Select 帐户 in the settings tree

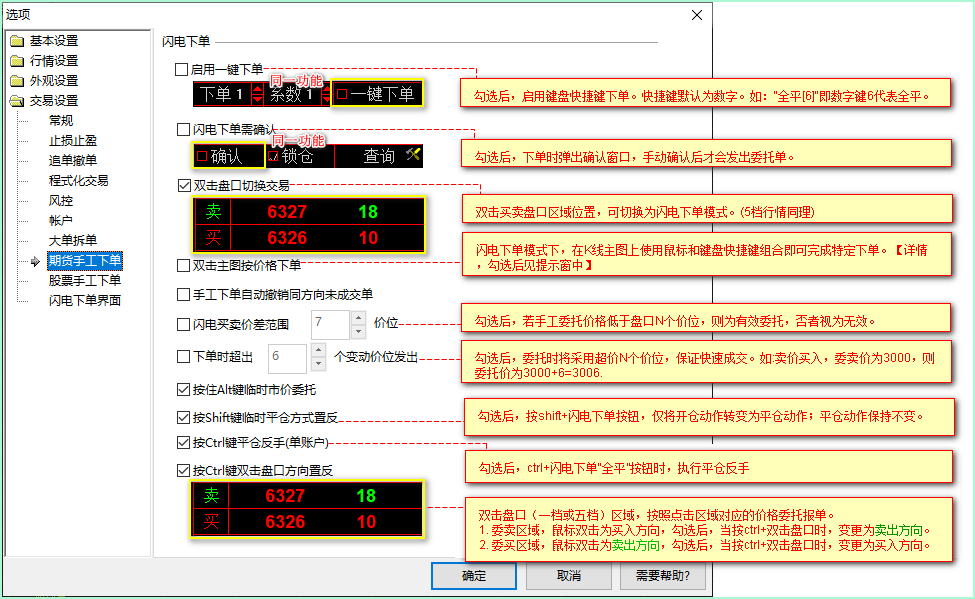(61, 220)
